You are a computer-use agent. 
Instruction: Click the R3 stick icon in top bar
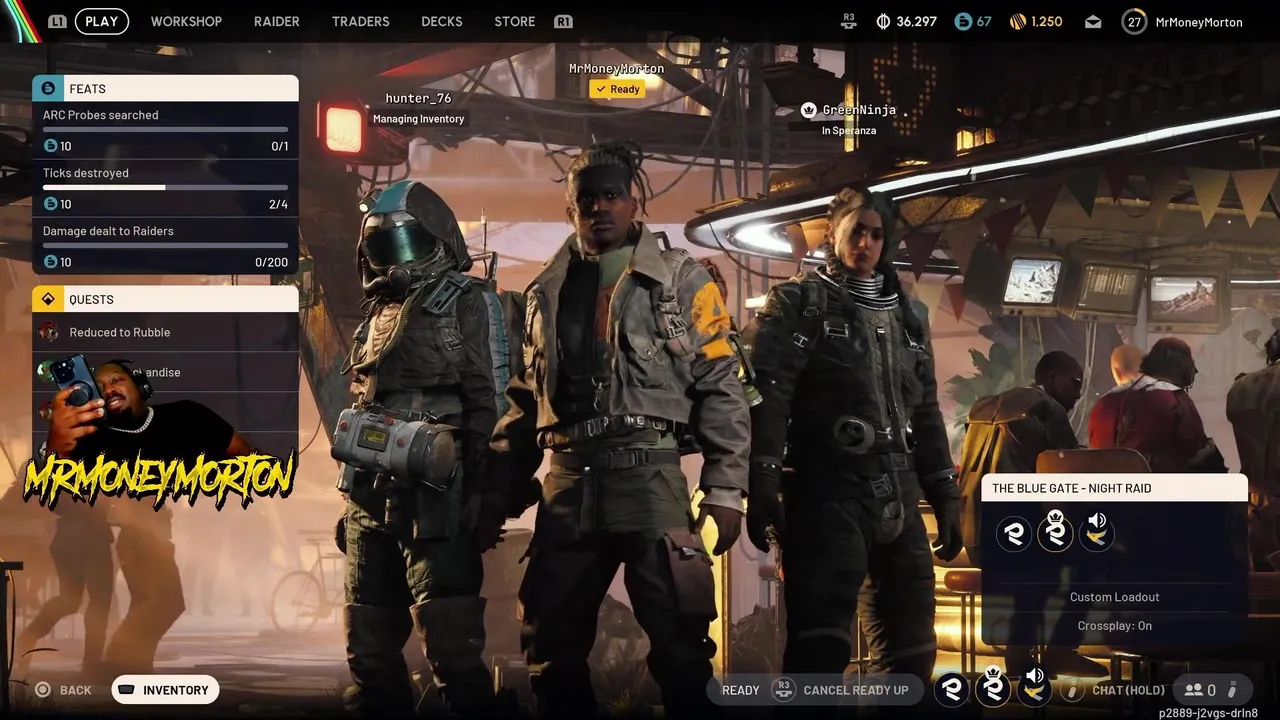coord(849,21)
